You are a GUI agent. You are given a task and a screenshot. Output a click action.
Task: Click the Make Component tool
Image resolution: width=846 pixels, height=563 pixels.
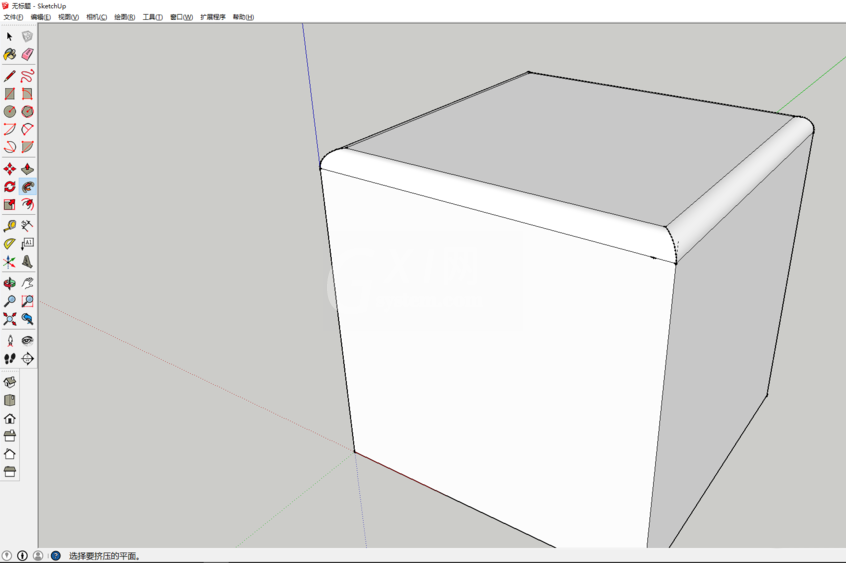pos(28,36)
